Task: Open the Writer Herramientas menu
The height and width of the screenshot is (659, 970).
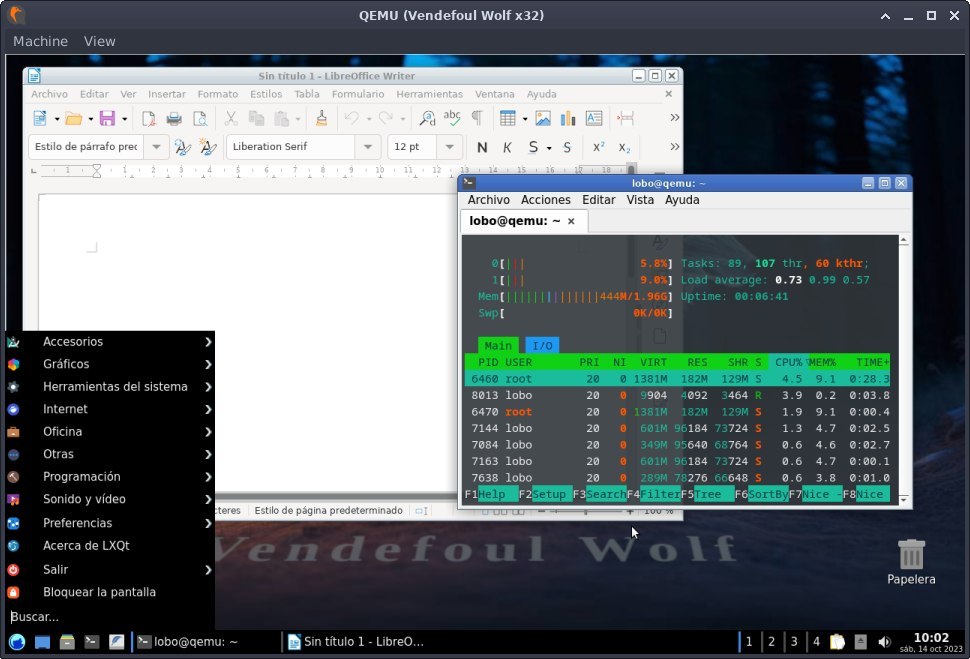Action: [429, 94]
